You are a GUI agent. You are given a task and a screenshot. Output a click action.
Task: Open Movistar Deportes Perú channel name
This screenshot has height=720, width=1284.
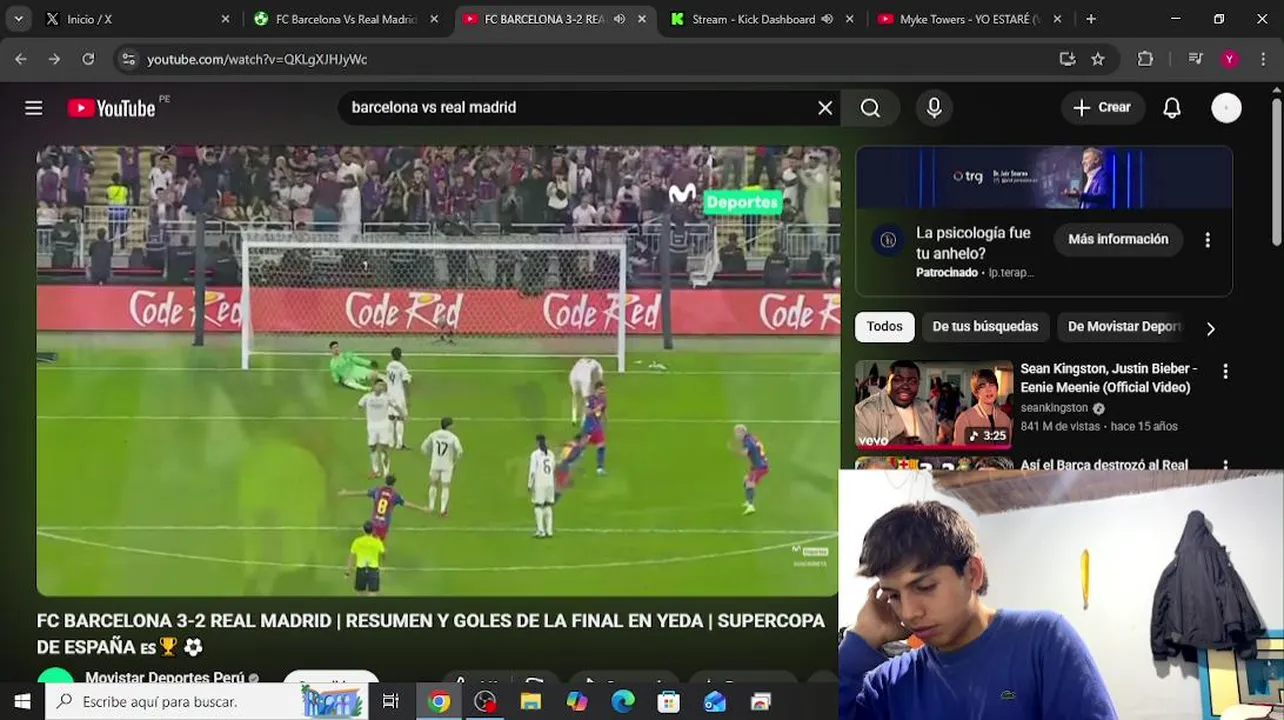click(x=164, y=678)
